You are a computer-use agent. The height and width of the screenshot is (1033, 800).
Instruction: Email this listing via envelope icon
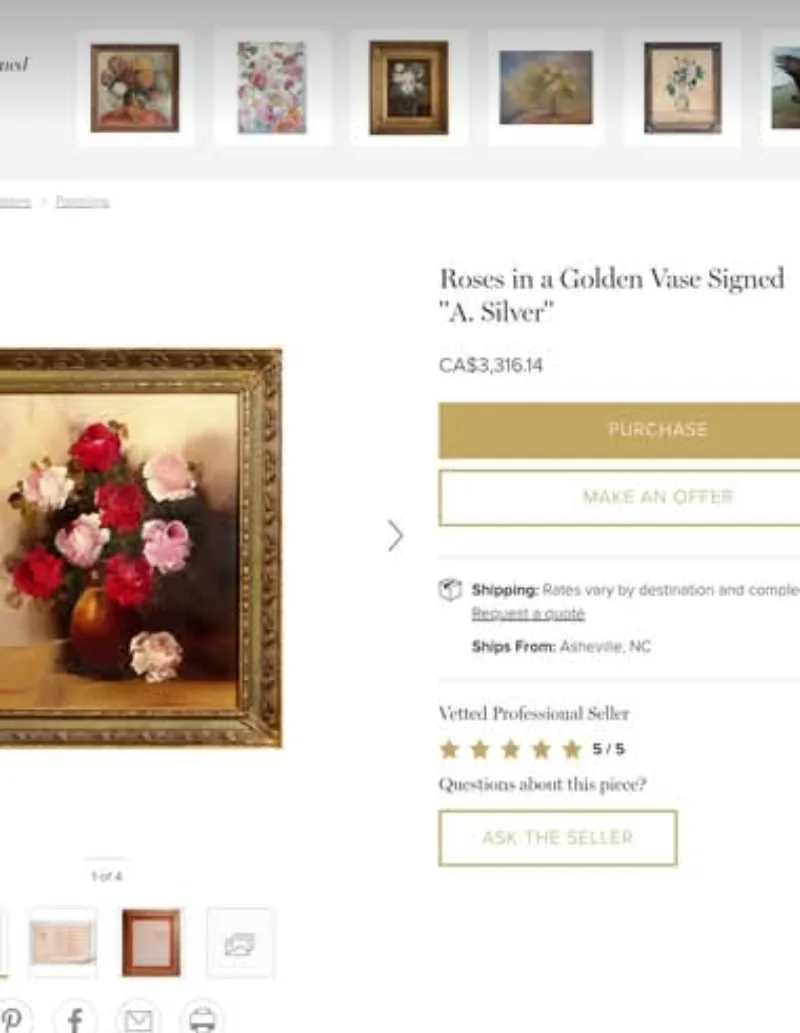[139, 1019]
